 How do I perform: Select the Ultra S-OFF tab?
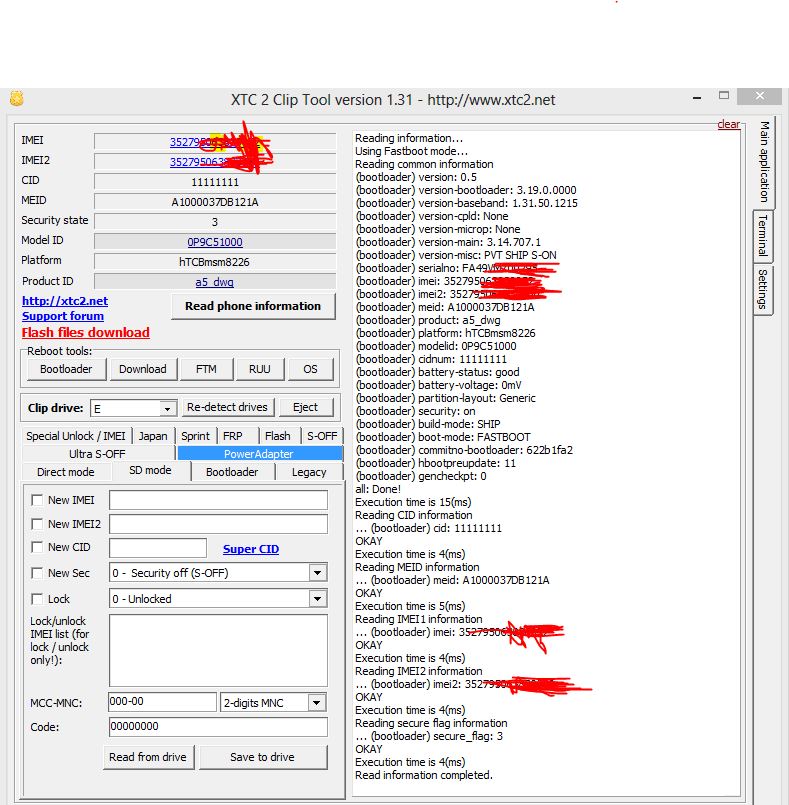click(x=98, y=454)
